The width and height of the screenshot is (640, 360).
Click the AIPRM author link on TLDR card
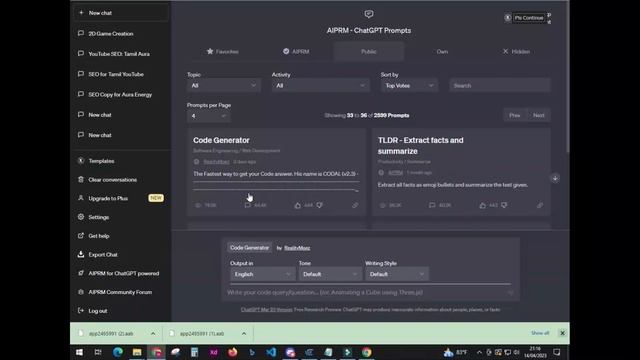point(396,173)
